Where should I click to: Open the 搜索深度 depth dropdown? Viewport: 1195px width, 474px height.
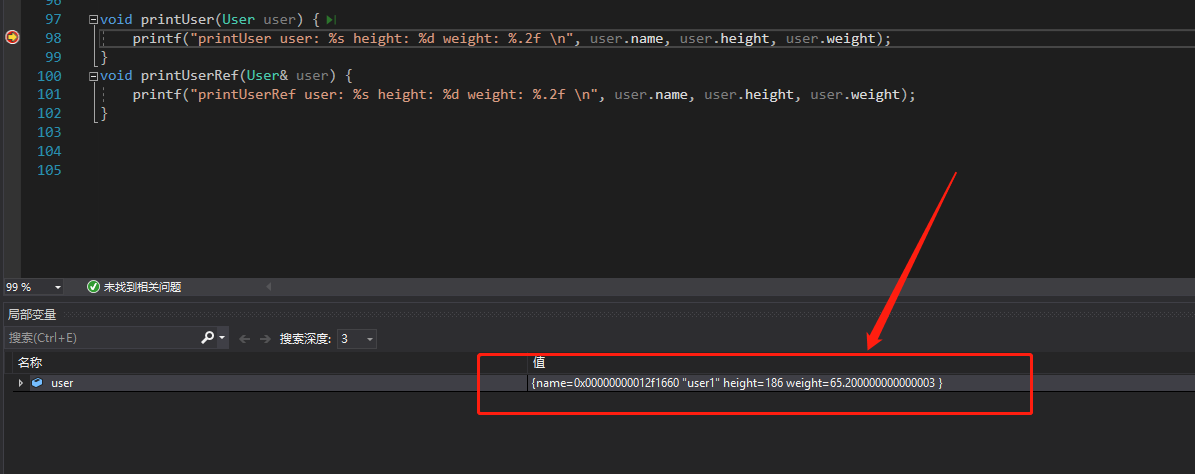(357, 338)
